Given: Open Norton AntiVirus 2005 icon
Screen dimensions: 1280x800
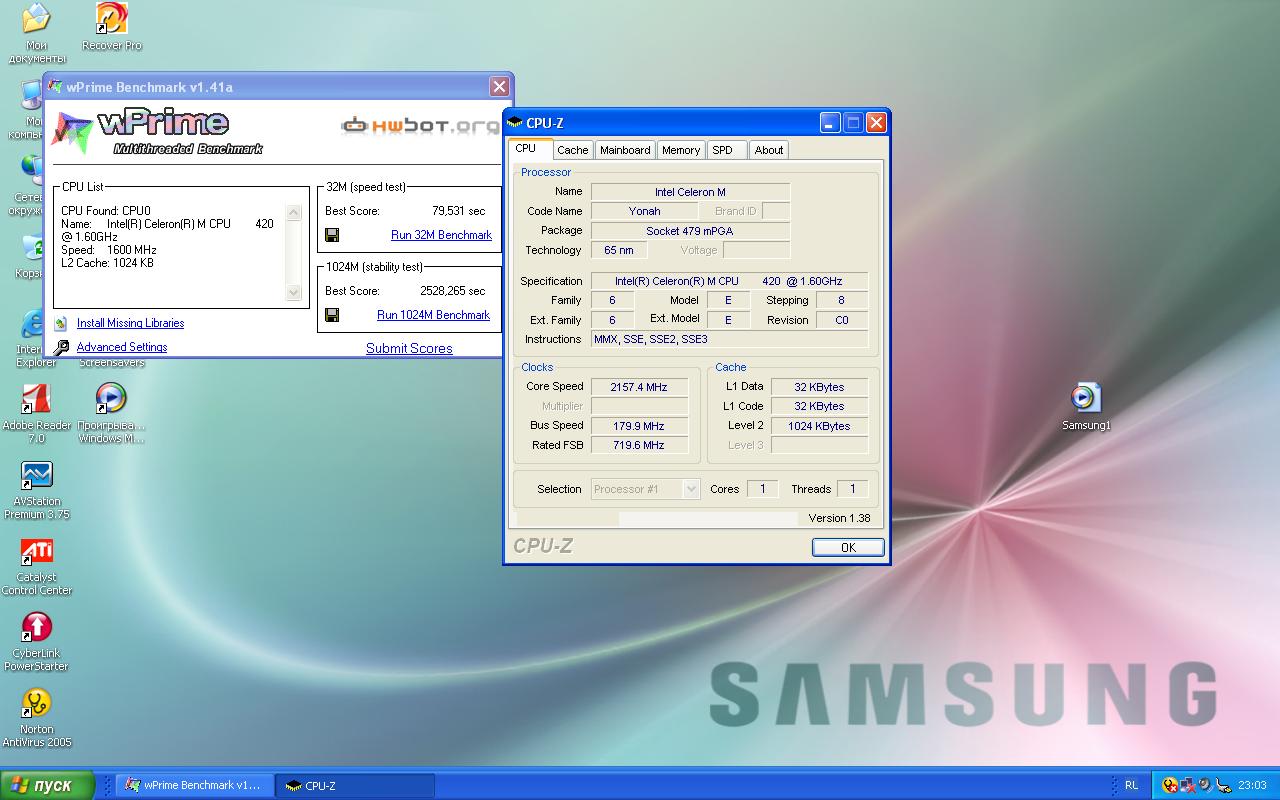Looking at the screenshot, I should tap(37, 718).
